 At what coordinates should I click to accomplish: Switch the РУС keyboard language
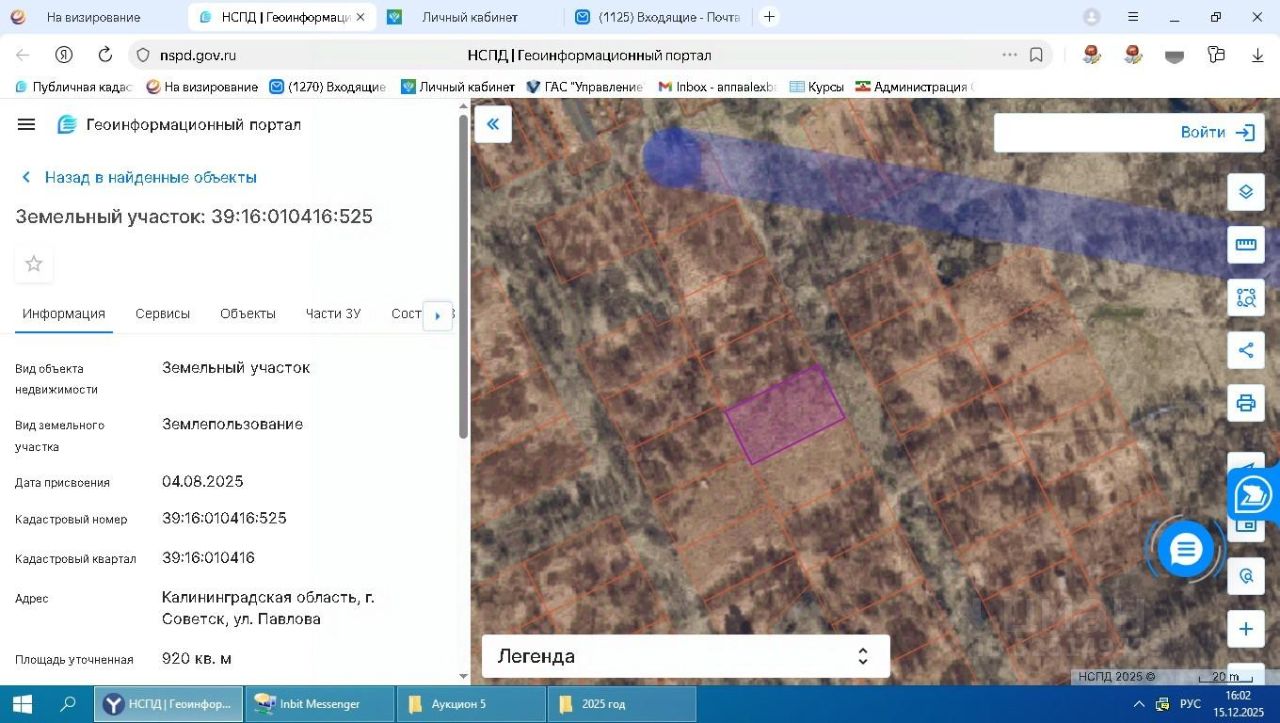(1190, 704)
